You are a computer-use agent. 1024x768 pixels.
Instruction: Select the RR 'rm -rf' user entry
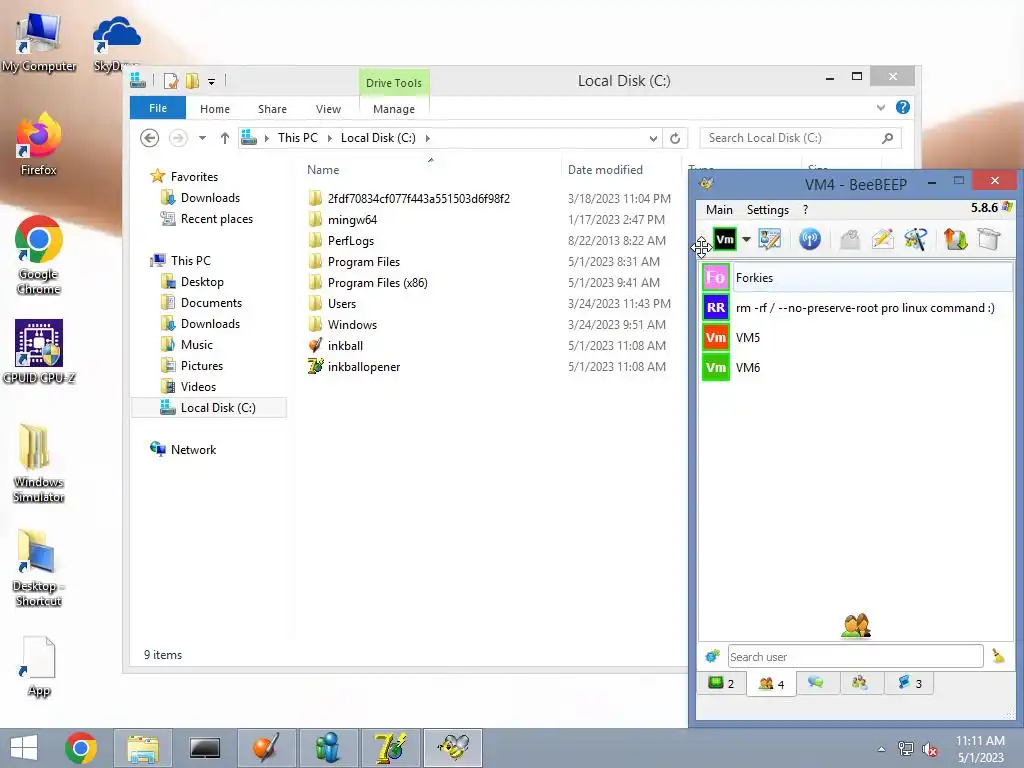click(x=857, y=308)
